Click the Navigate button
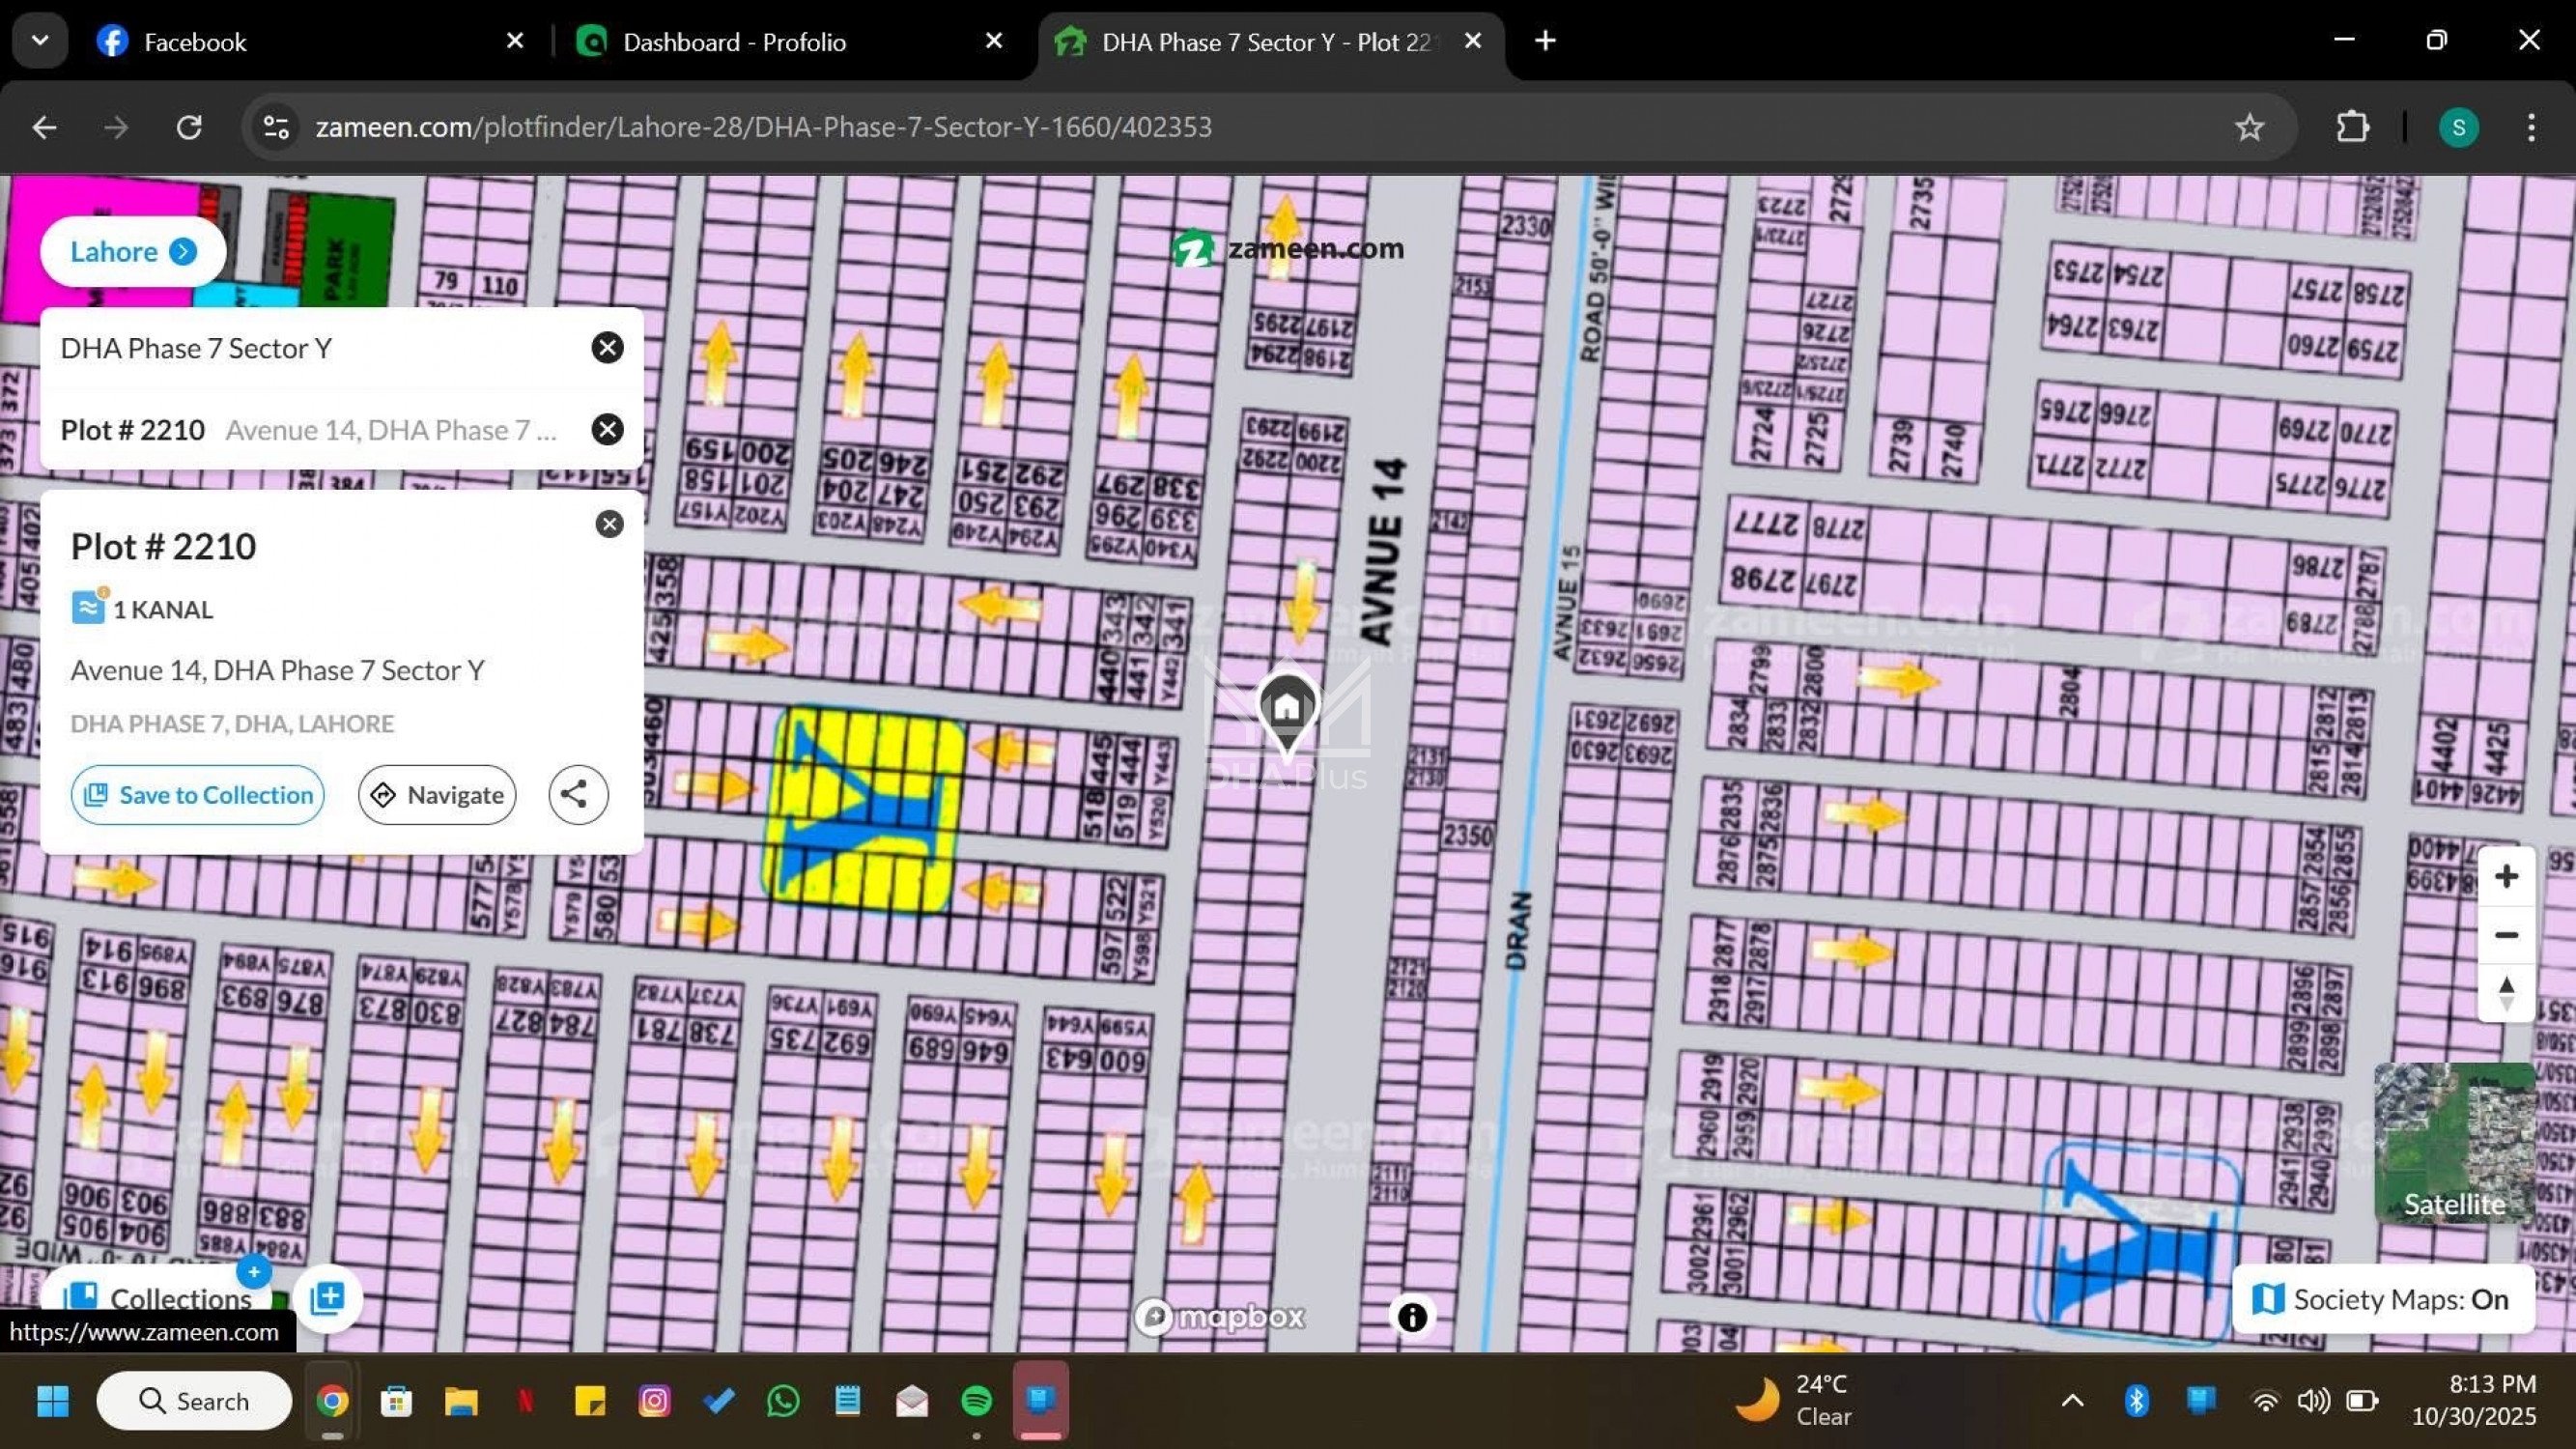The width and height of the screenshot is (2576, 1449). point(437,794)
